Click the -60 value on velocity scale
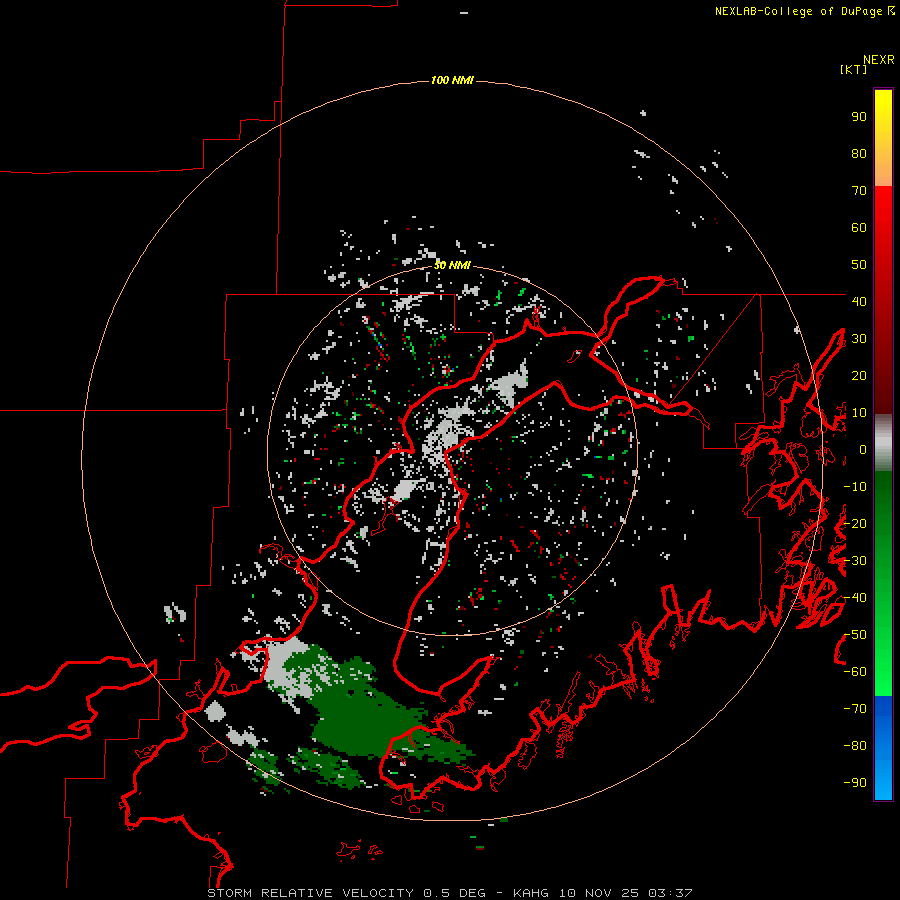The width and height of the screenshot is (900, 900). click(x=855, y=672)
